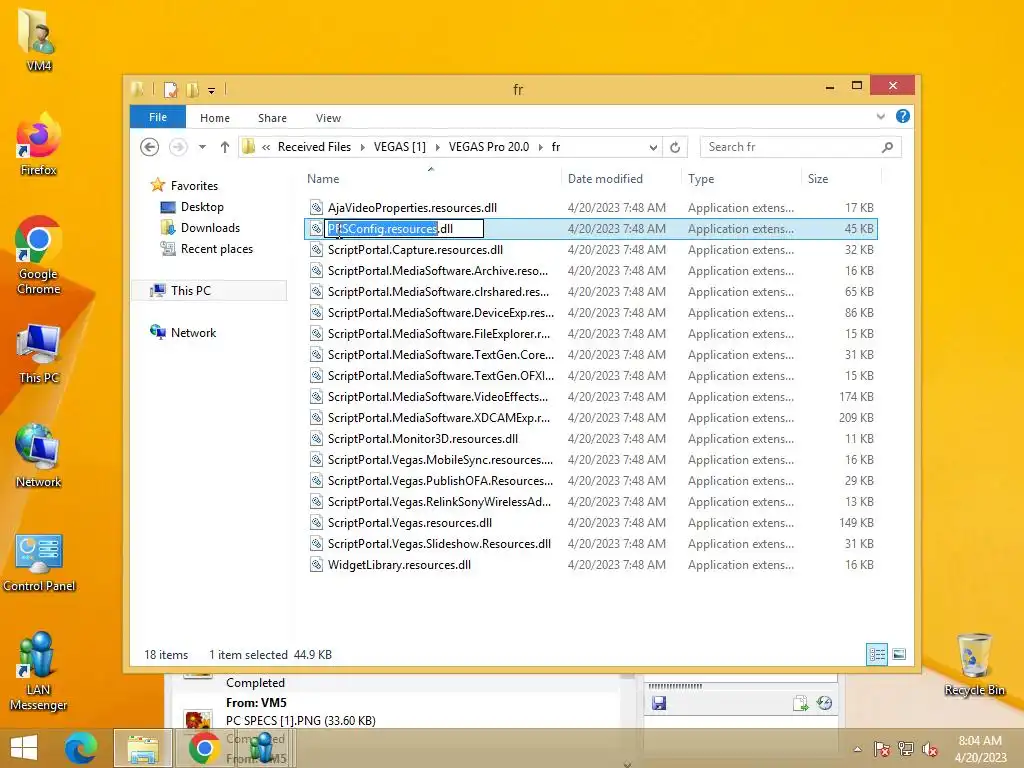The image size is (1024, 768).
Task: Go back with the Back arrow
Action: click(150, 147)
